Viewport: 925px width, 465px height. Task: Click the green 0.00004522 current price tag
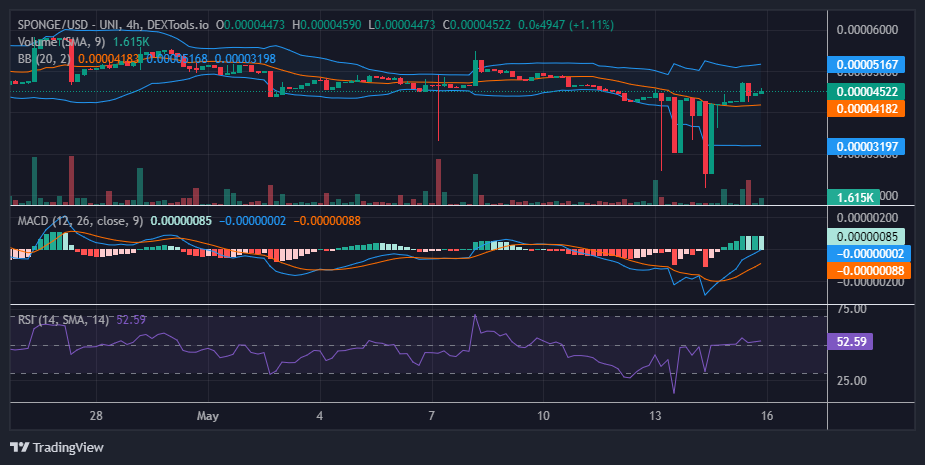click(x=866, y=91)
